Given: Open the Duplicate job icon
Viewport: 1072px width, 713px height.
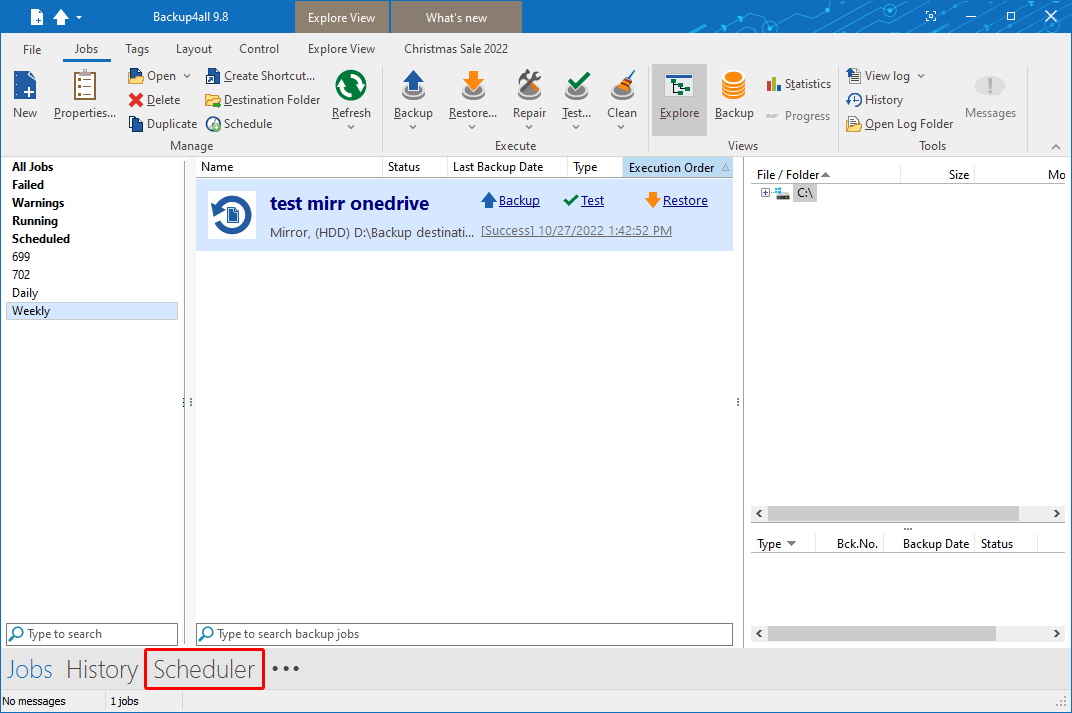Looking at the screenshot, I should [x=162, y=123].
